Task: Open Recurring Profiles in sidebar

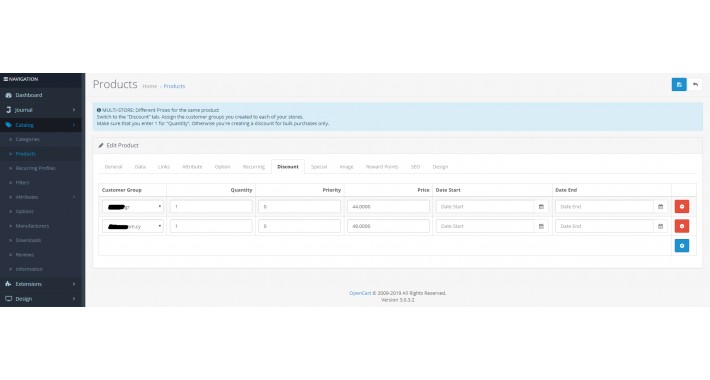Action: point(35,168)
